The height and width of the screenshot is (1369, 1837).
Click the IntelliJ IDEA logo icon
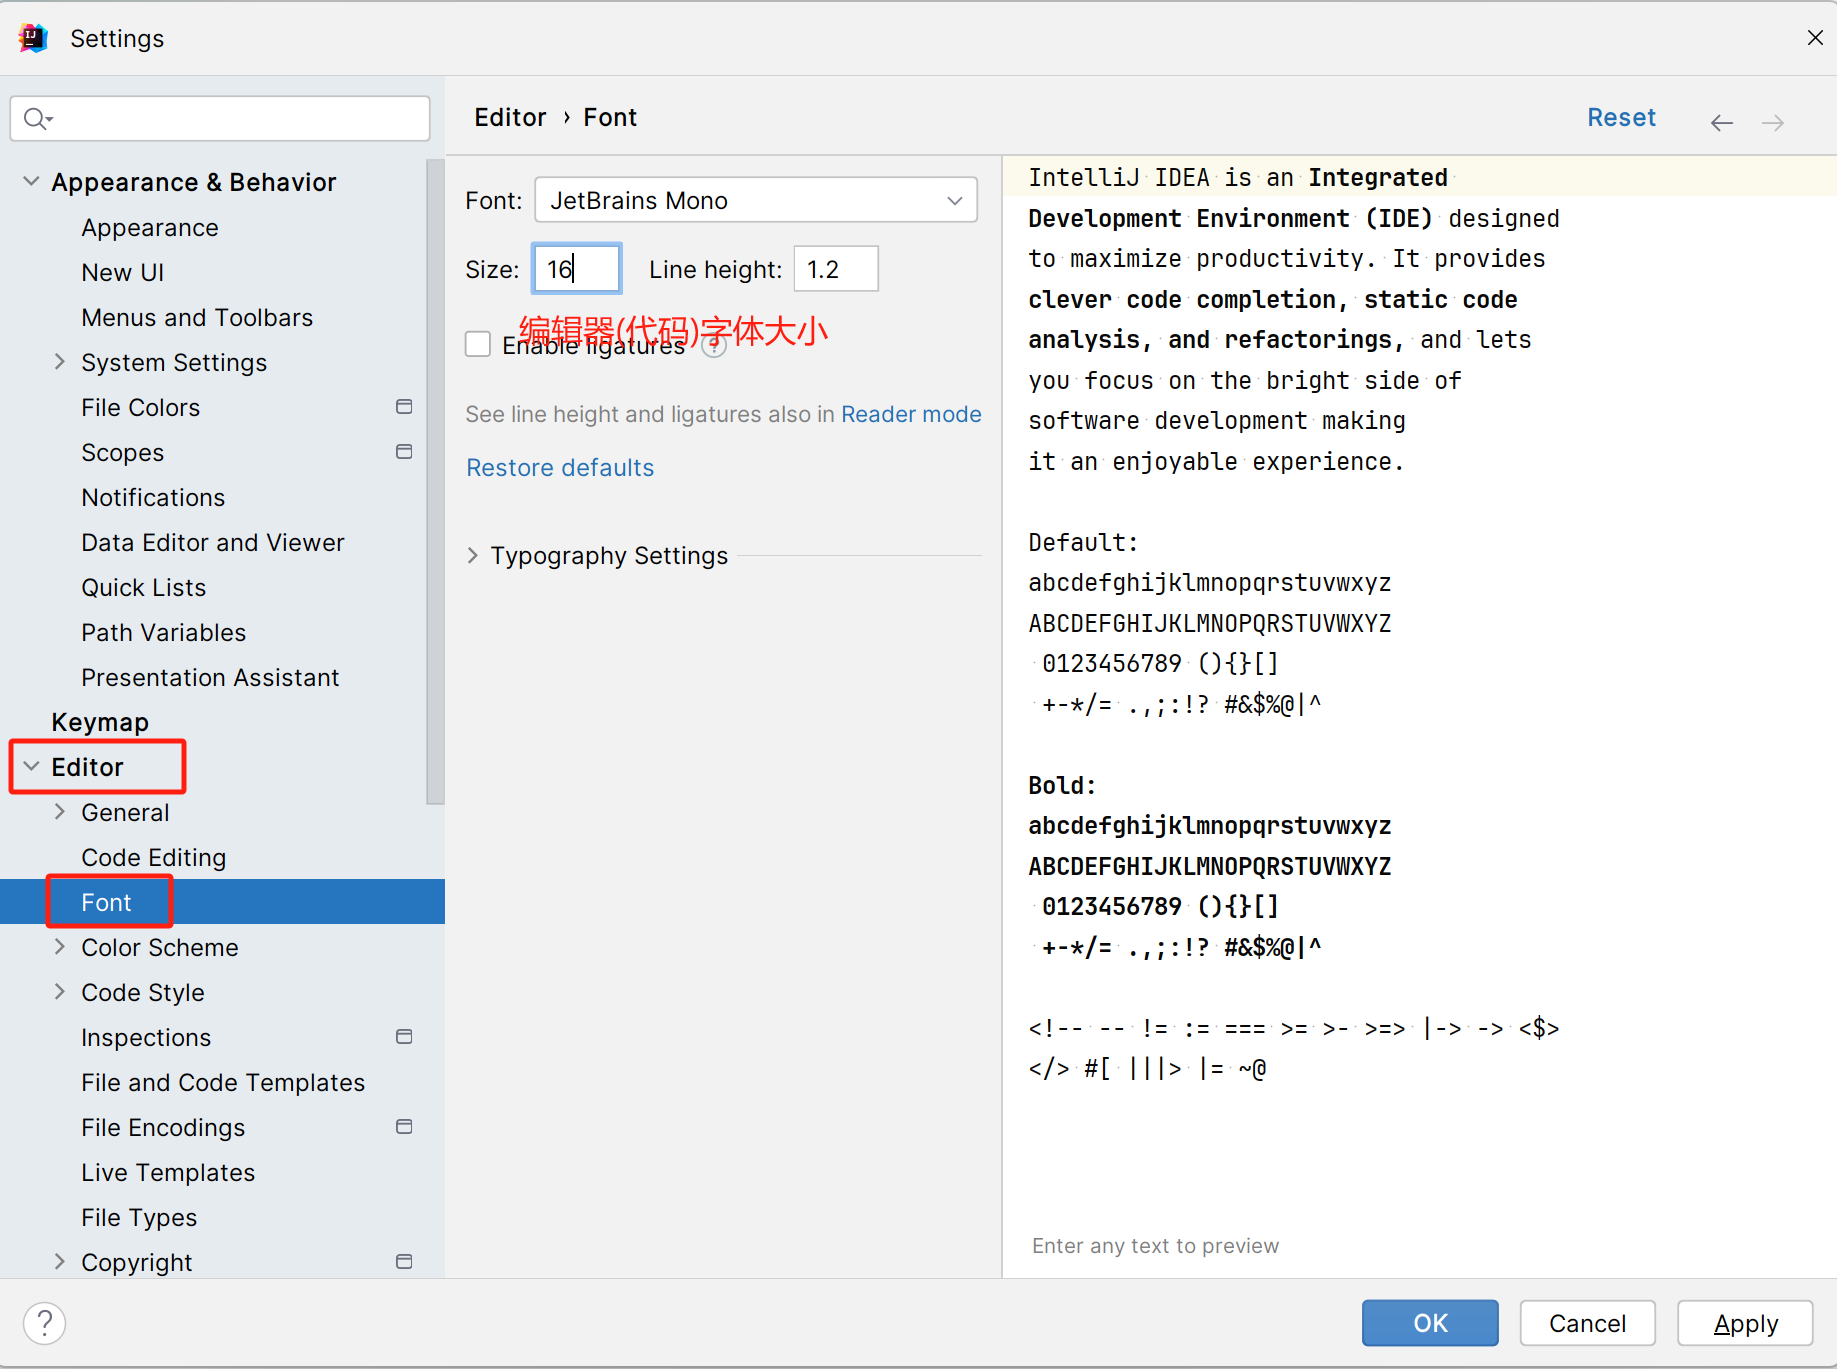[33, 38]
